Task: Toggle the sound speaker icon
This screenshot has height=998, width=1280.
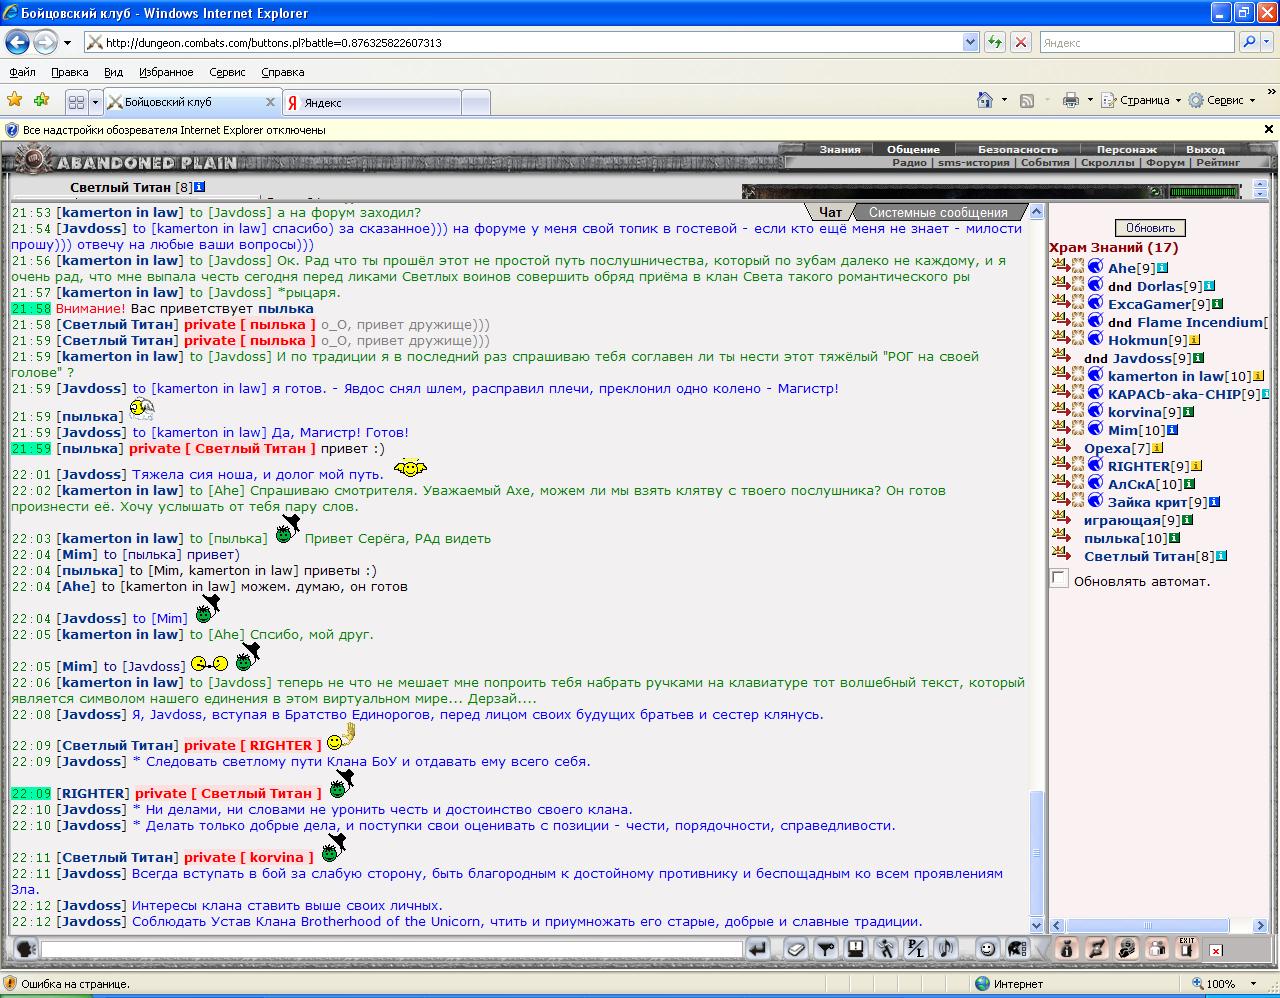Action: [x=945, y=949]
